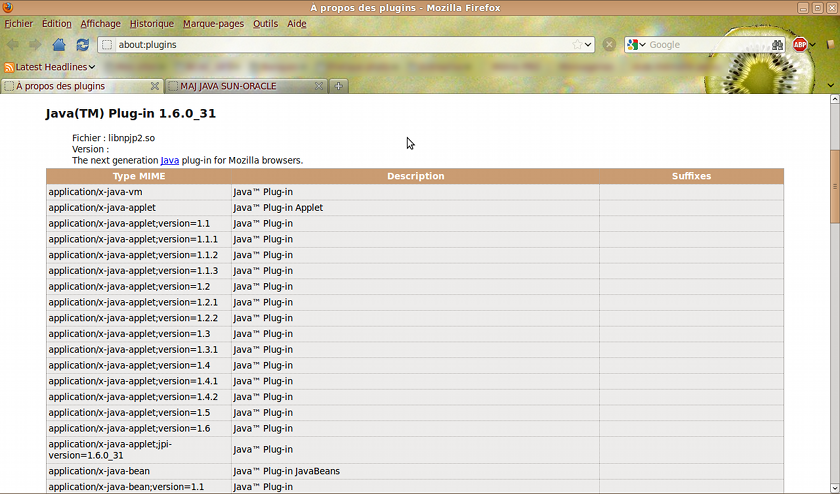Open the Aide menu
This screenshot has height=494, width=840.
coord(297,24)
